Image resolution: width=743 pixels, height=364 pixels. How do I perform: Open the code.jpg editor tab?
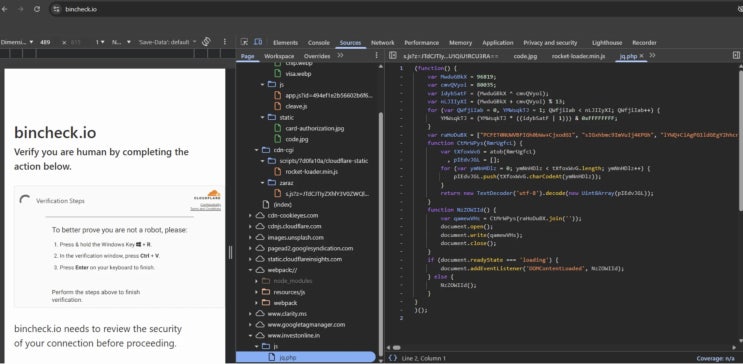point(525,56)
